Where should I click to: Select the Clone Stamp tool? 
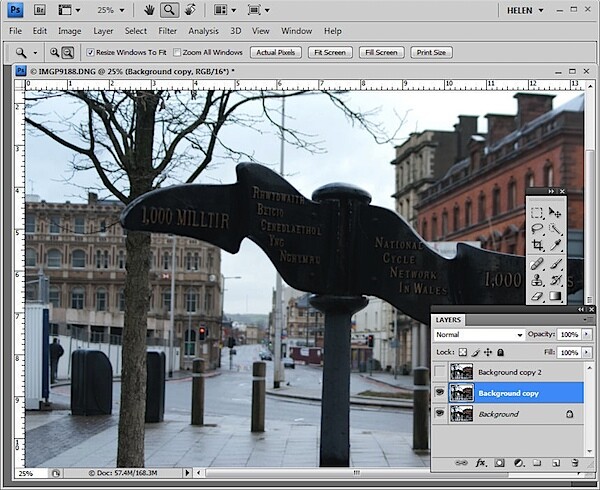[537, 280]
